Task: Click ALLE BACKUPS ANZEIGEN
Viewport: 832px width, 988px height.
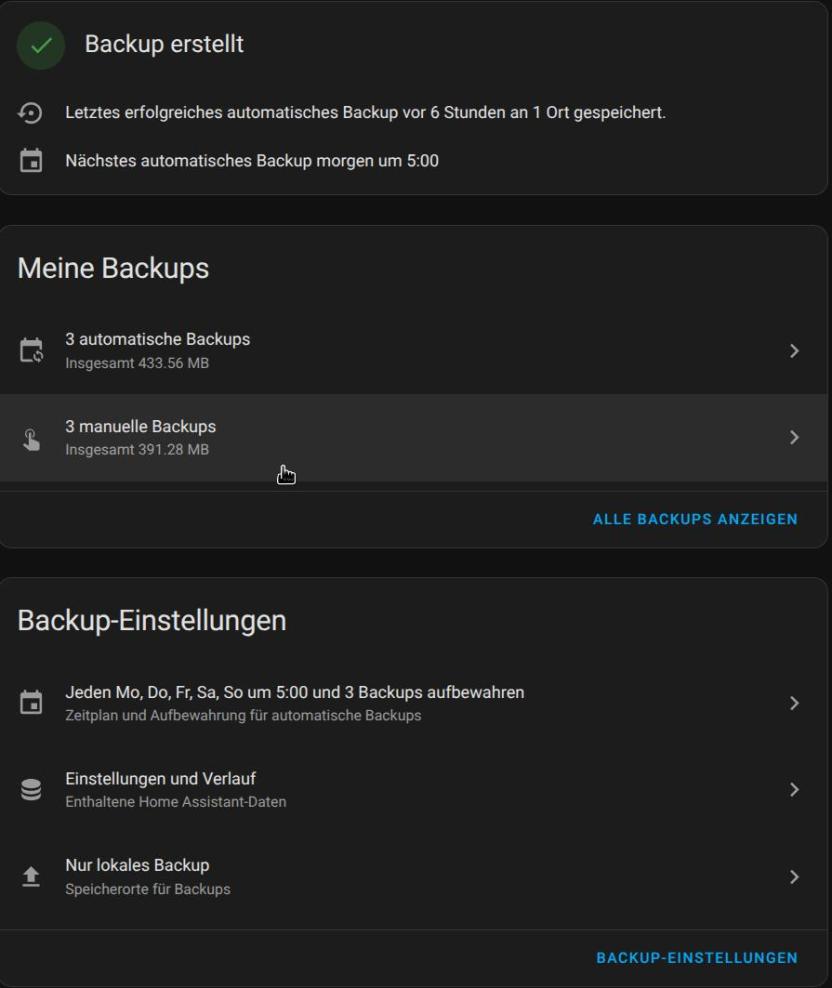Action: tap(695, 520)
